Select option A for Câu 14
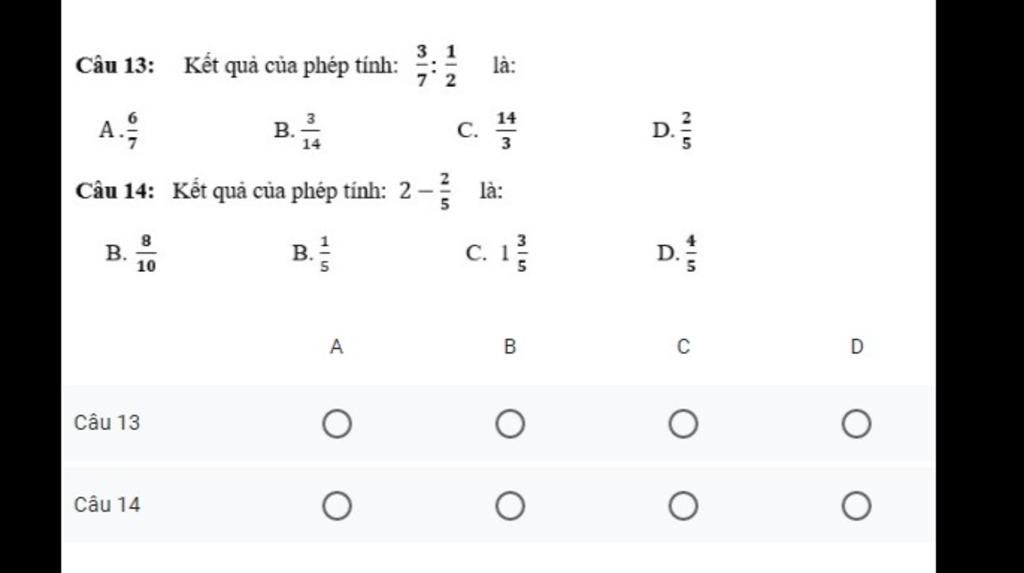This screenshot has height=573, width=1024. pos(337,506)
